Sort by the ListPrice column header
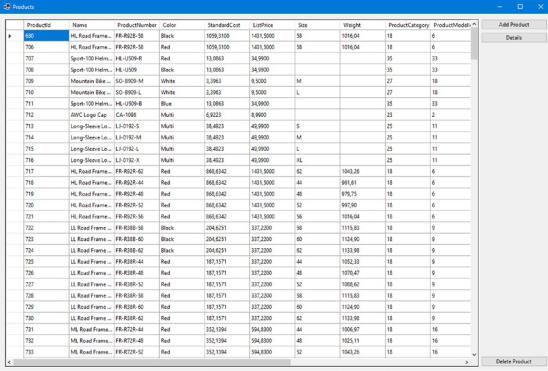548x371 pixels. [x=272, y=25]
